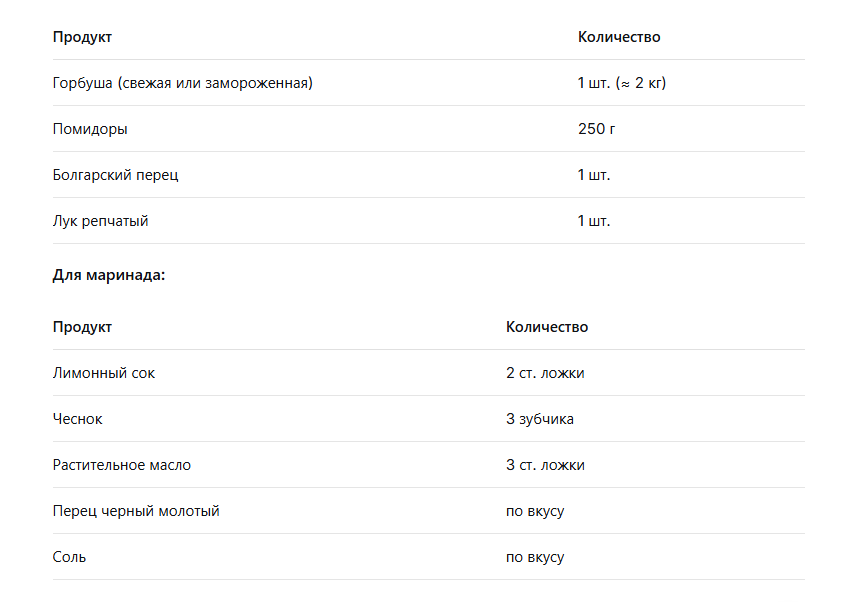The image size is (845, 602).
Task: Select the 'Перец черный молотый' cell
Action: pyautogui.click(x=136, y=511)
